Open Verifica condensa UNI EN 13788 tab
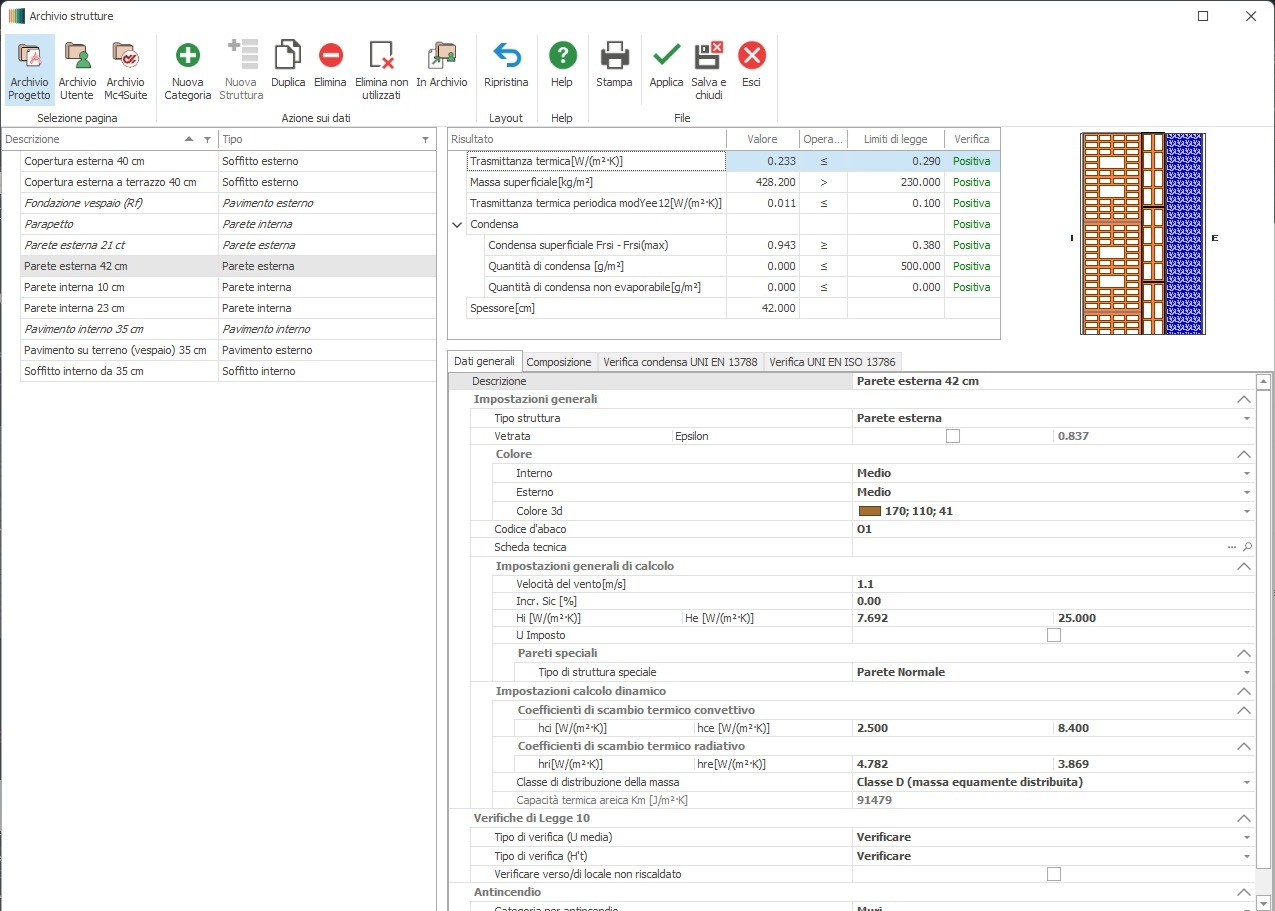This screenshot has width=1275, height=911. 683,362
